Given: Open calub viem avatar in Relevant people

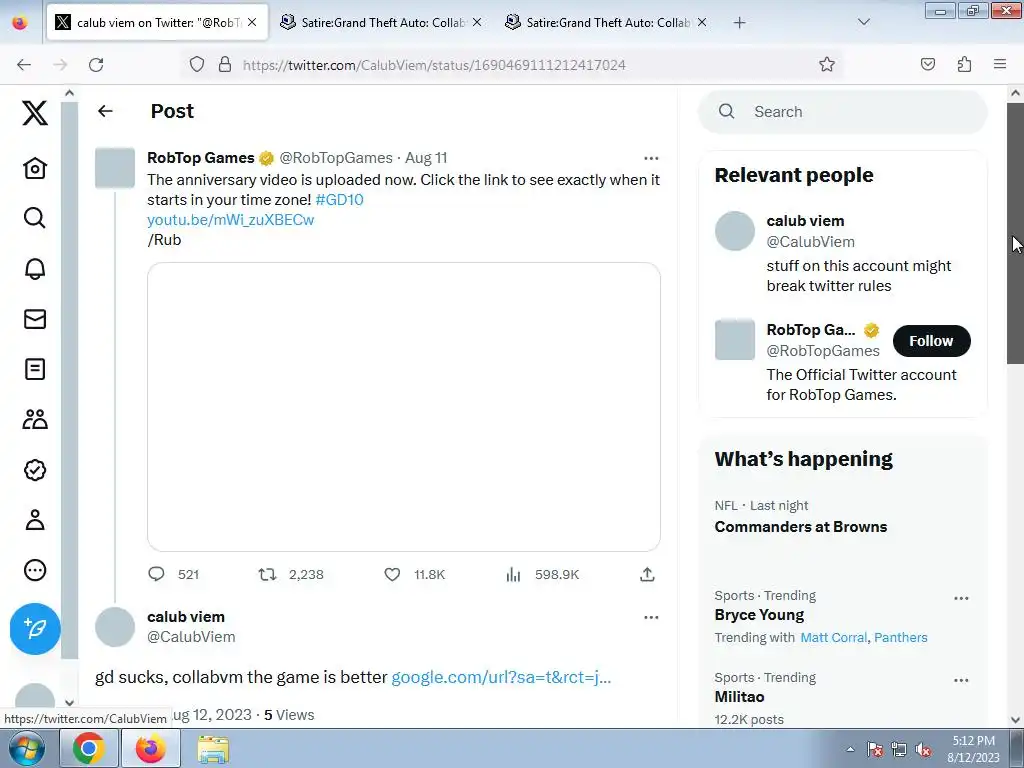Looking at the screenshot, I should click(735, 231).
